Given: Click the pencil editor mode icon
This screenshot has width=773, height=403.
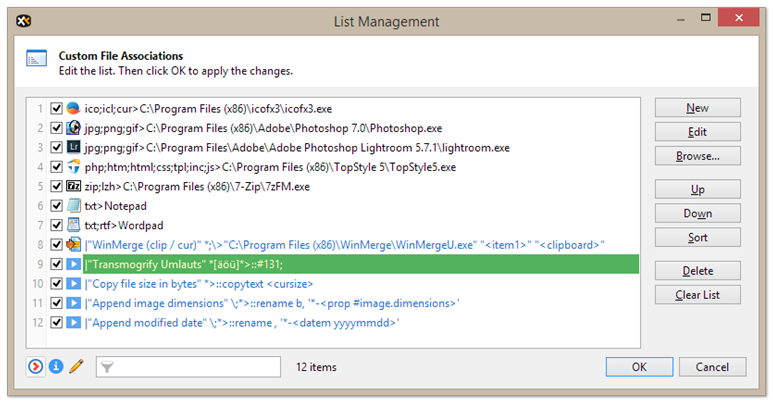Looking at the screenshot, I should point(76,367).
